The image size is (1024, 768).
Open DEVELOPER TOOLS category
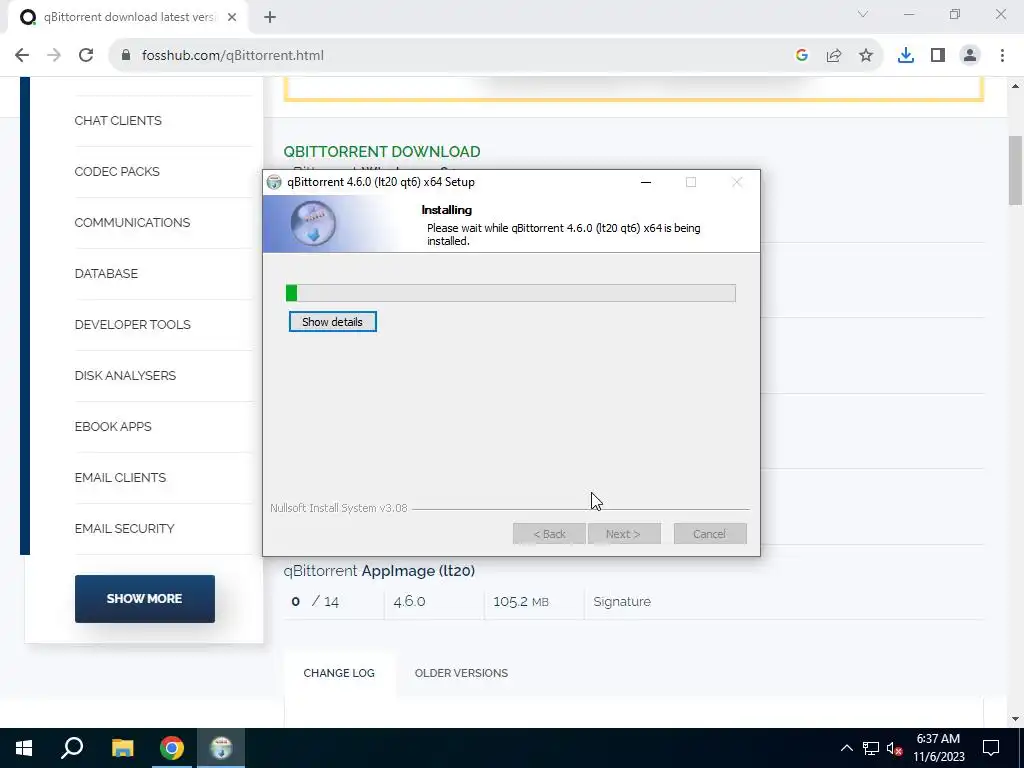(133, 325)
